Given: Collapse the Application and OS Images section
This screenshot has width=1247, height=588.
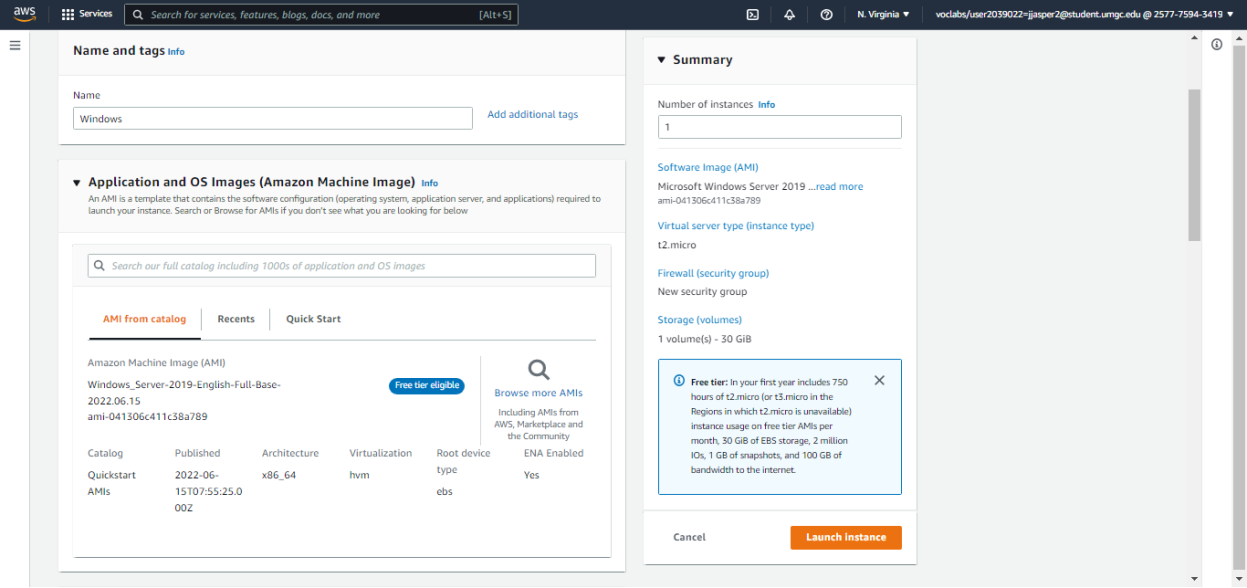Looking at the screenshot, I should click(76, 183).
